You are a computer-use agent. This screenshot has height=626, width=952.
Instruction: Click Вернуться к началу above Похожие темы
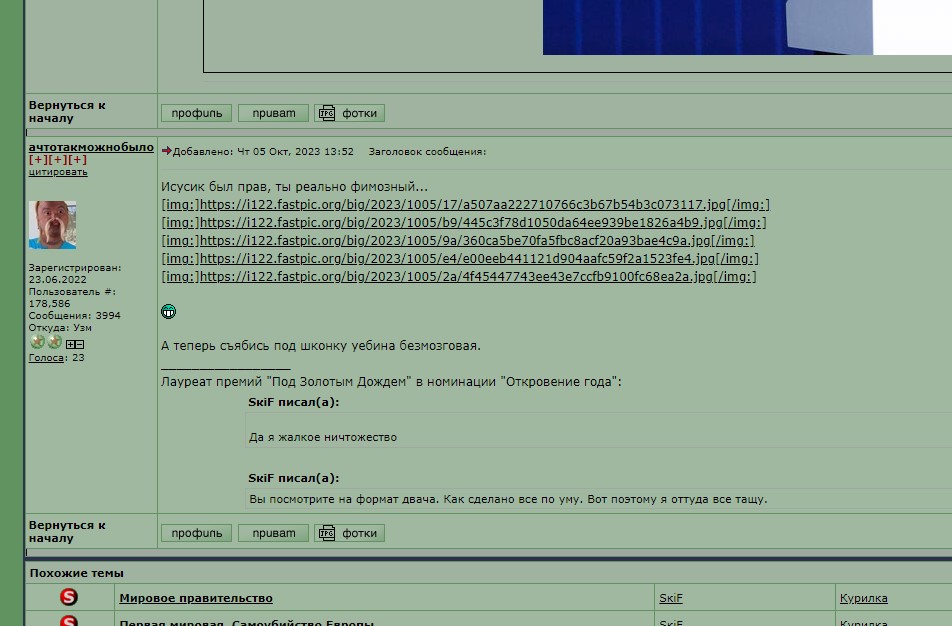[67, 532]
